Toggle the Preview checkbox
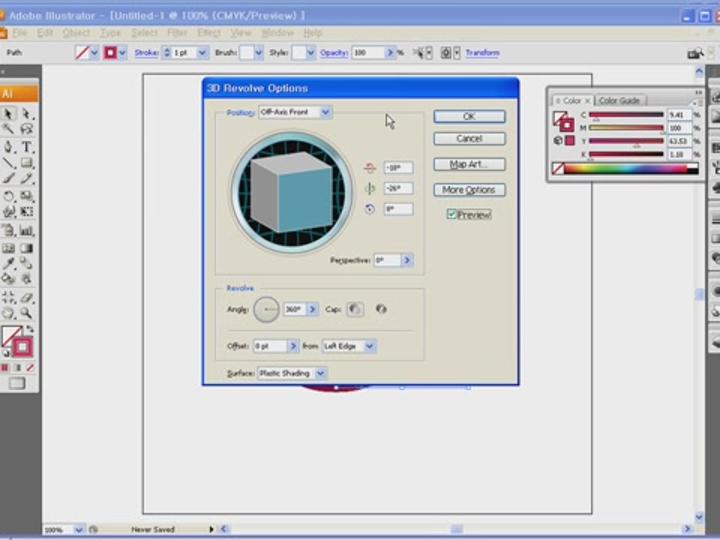 coord(452,214)
